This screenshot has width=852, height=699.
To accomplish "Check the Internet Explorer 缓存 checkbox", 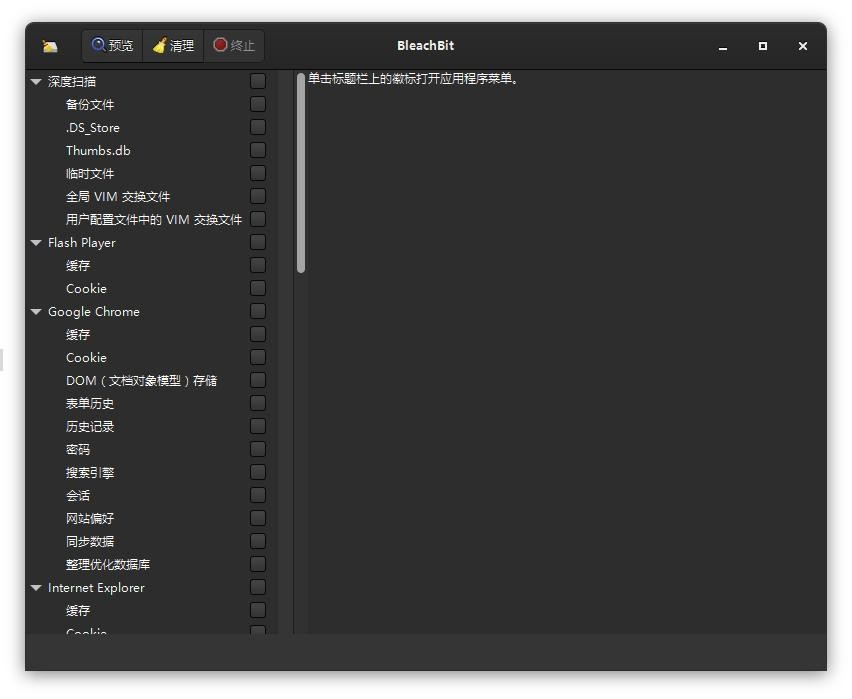I will point(258,610).
